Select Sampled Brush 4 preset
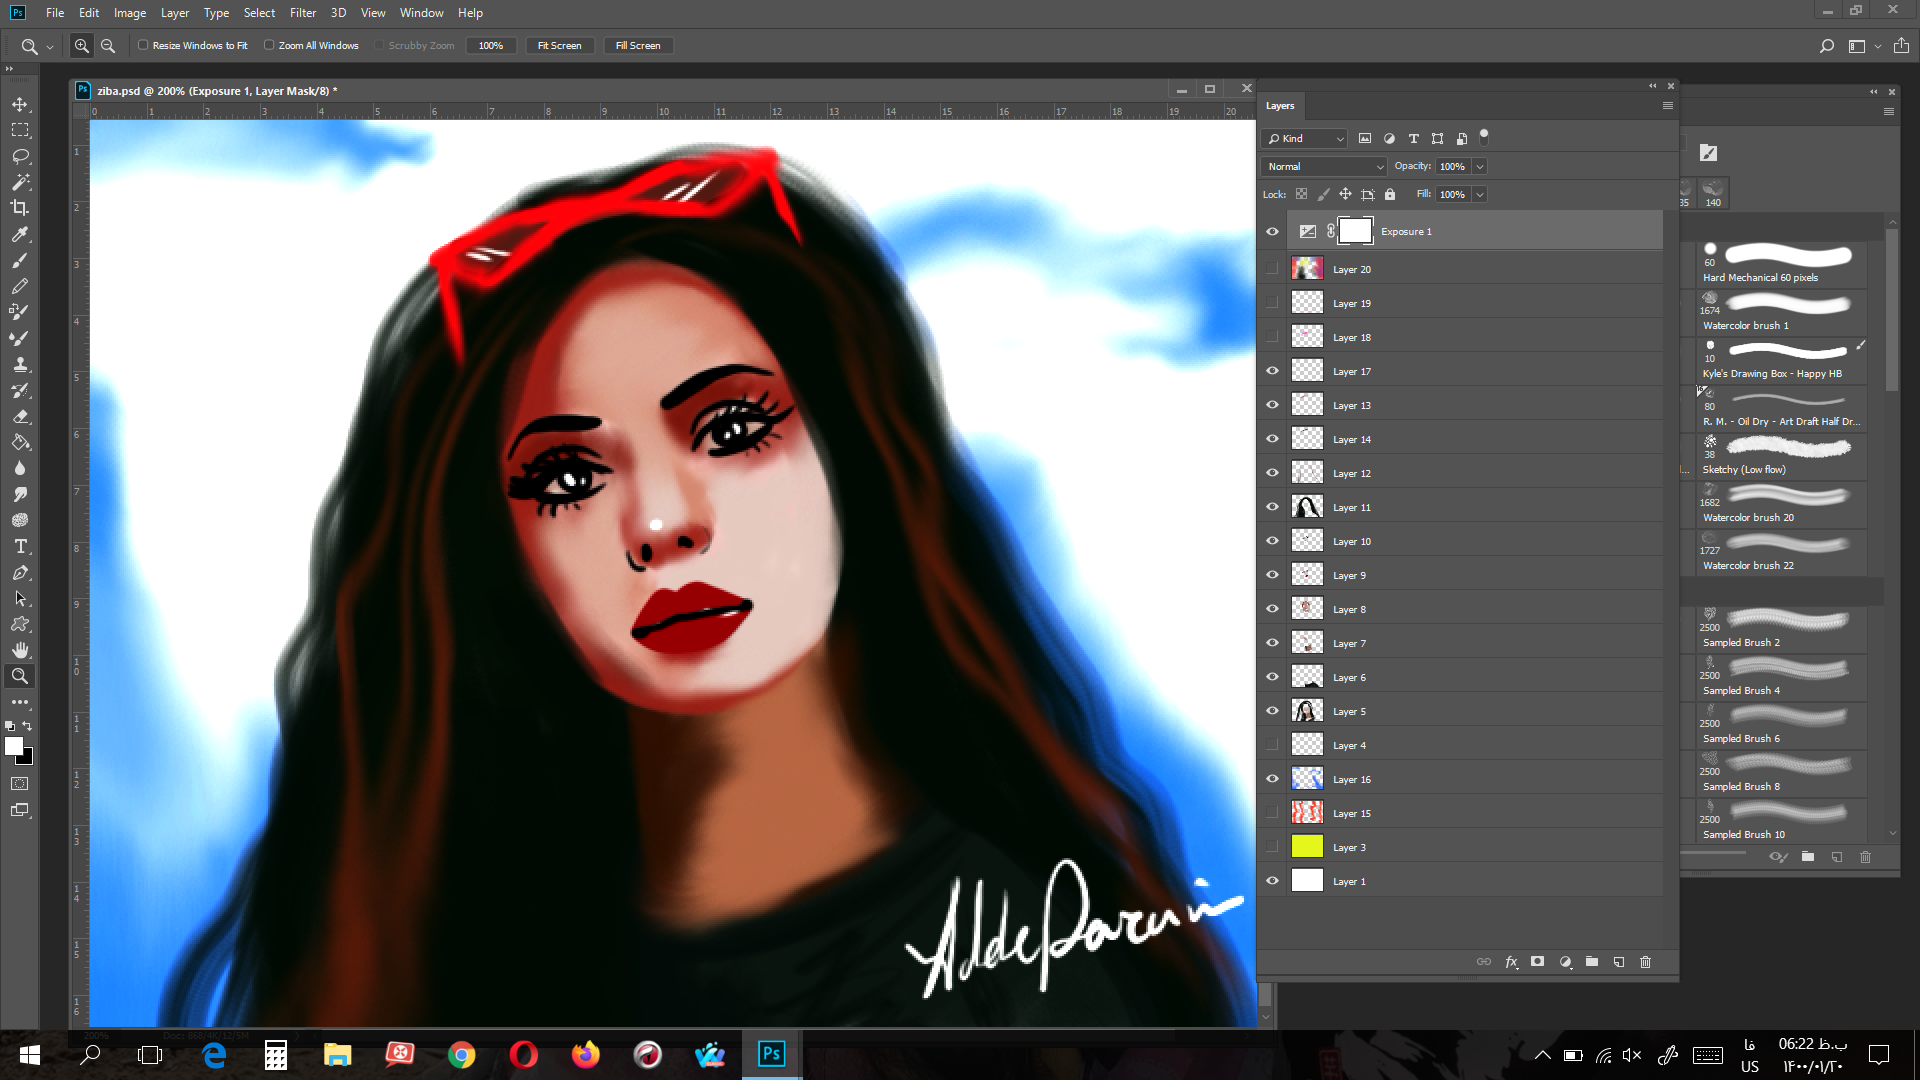 [x=1783, y=677]
